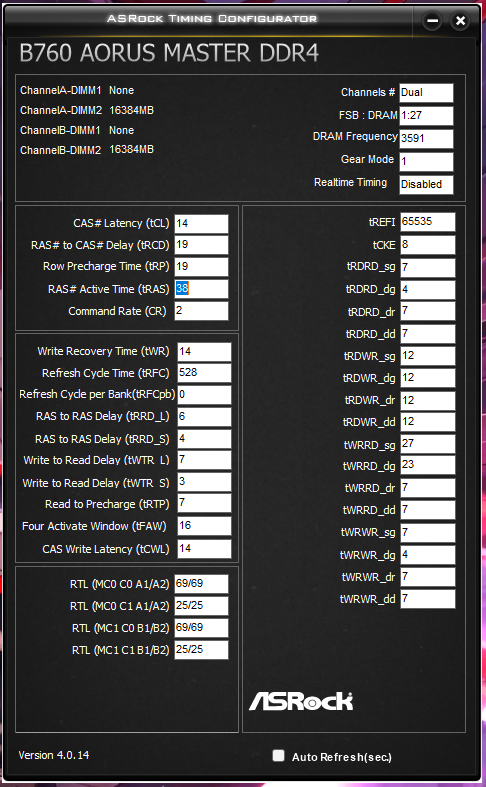The image size is (486, 787).
Task: Select the Command Rate (CR) field
Action: click(201, 311)
